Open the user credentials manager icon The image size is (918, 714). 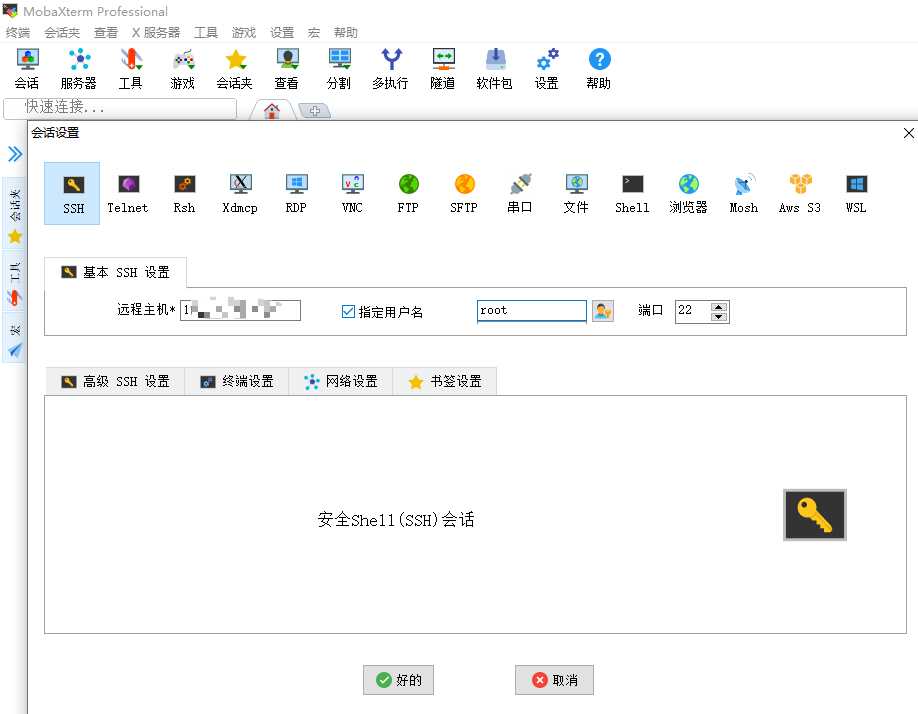click(x=602, y=311)
